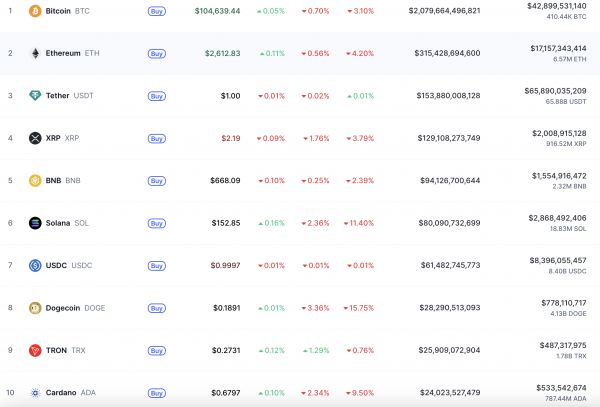Image resolution: width=600 pixels, height=407 pixels.
Task: Click the BNB logo icon
Action: [35, 181]
